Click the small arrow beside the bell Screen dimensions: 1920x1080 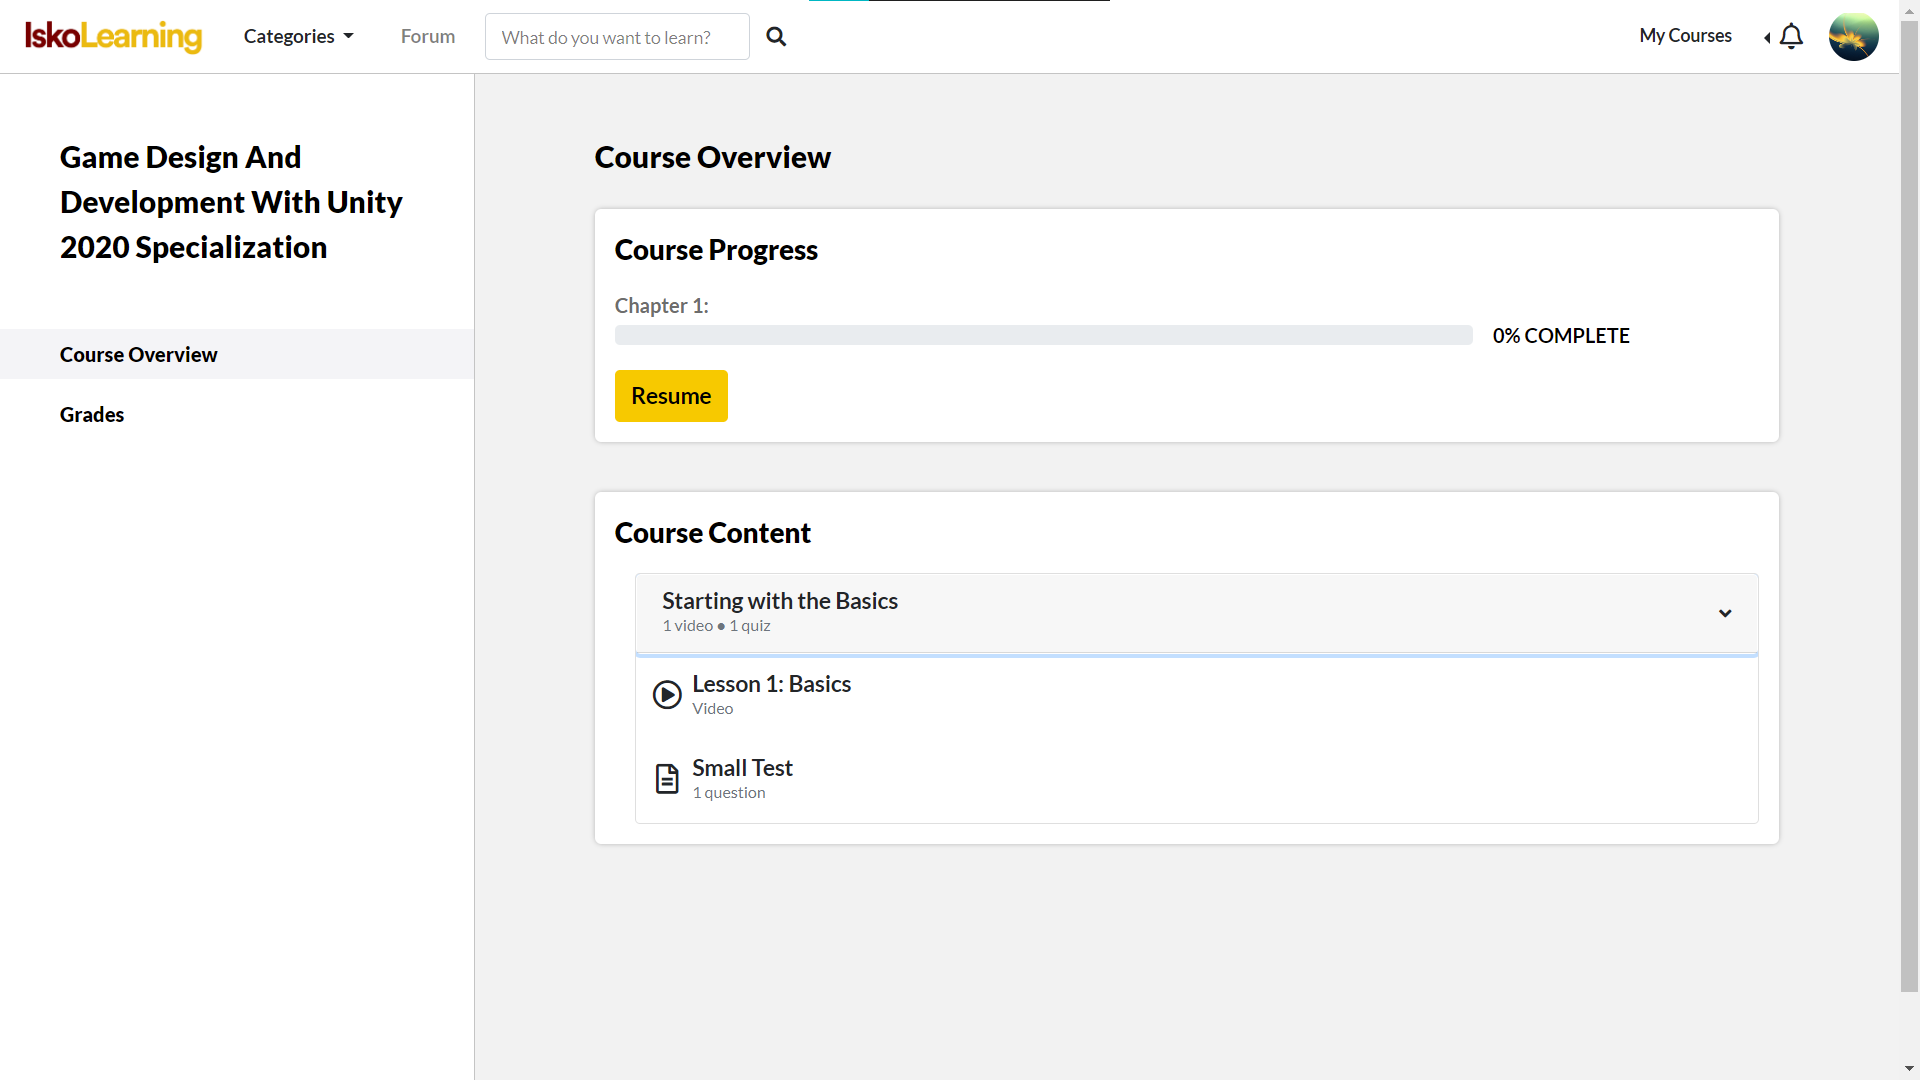coord(1767,38)
